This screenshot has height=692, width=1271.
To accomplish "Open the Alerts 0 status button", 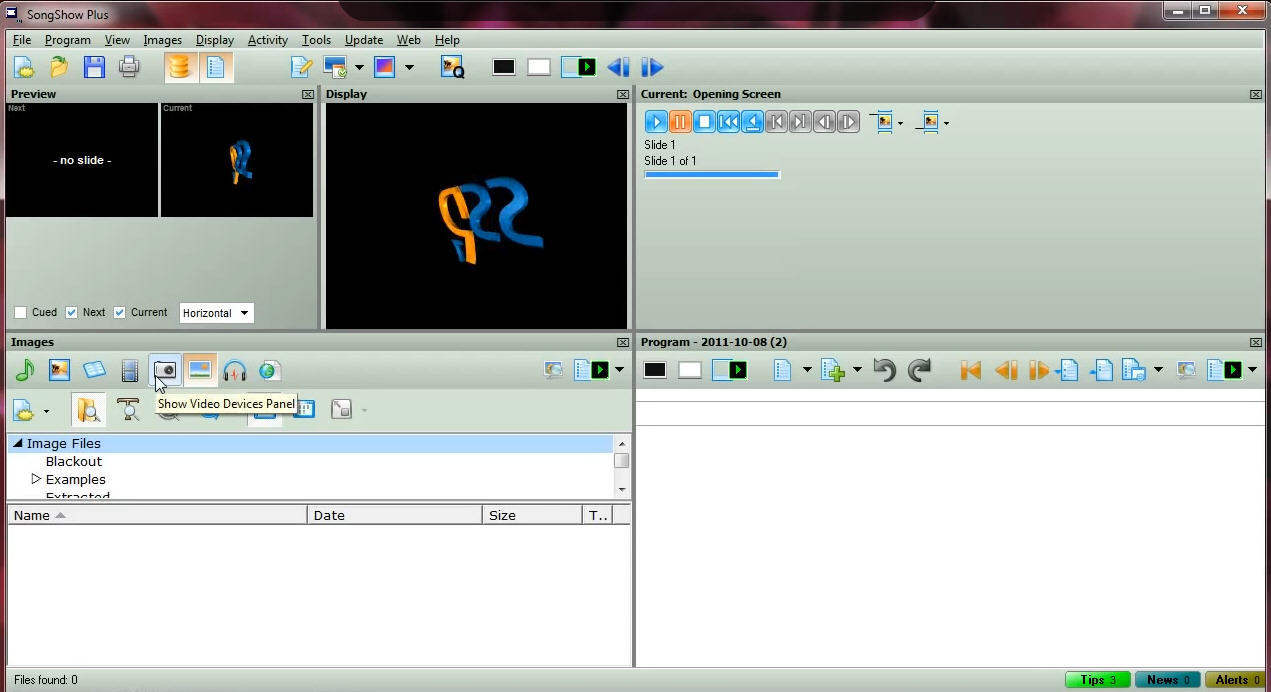I will coord(1237,680).
